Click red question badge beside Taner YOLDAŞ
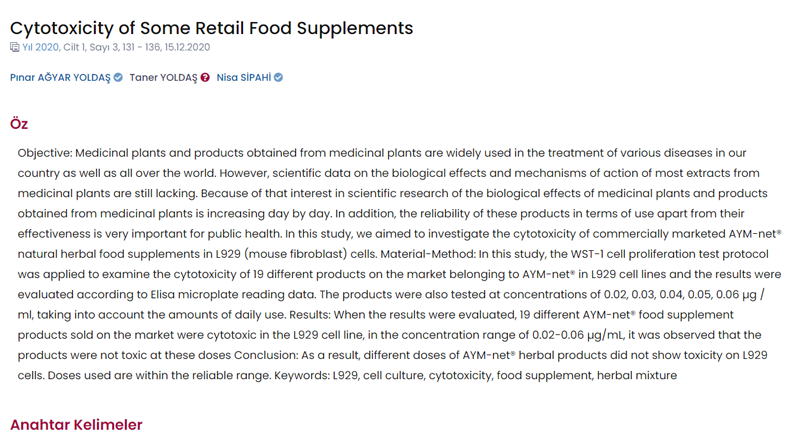The height and width of the screenshot is (442, 792). (205, 77)
